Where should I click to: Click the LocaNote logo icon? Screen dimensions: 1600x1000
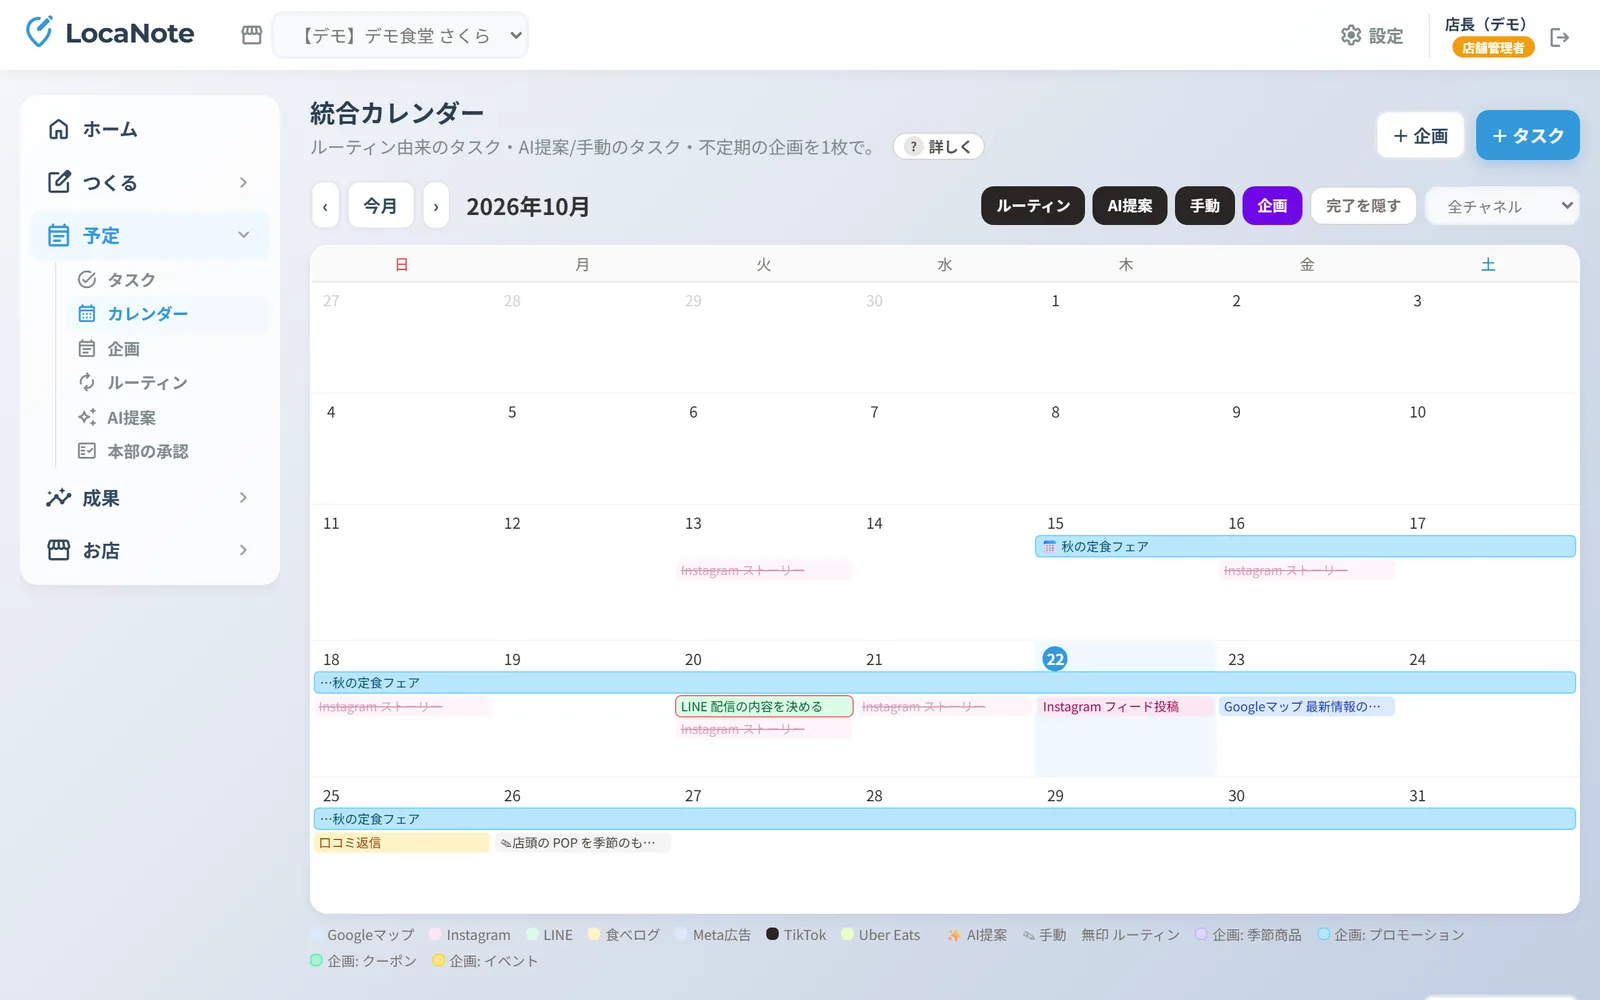coord(39,32)
